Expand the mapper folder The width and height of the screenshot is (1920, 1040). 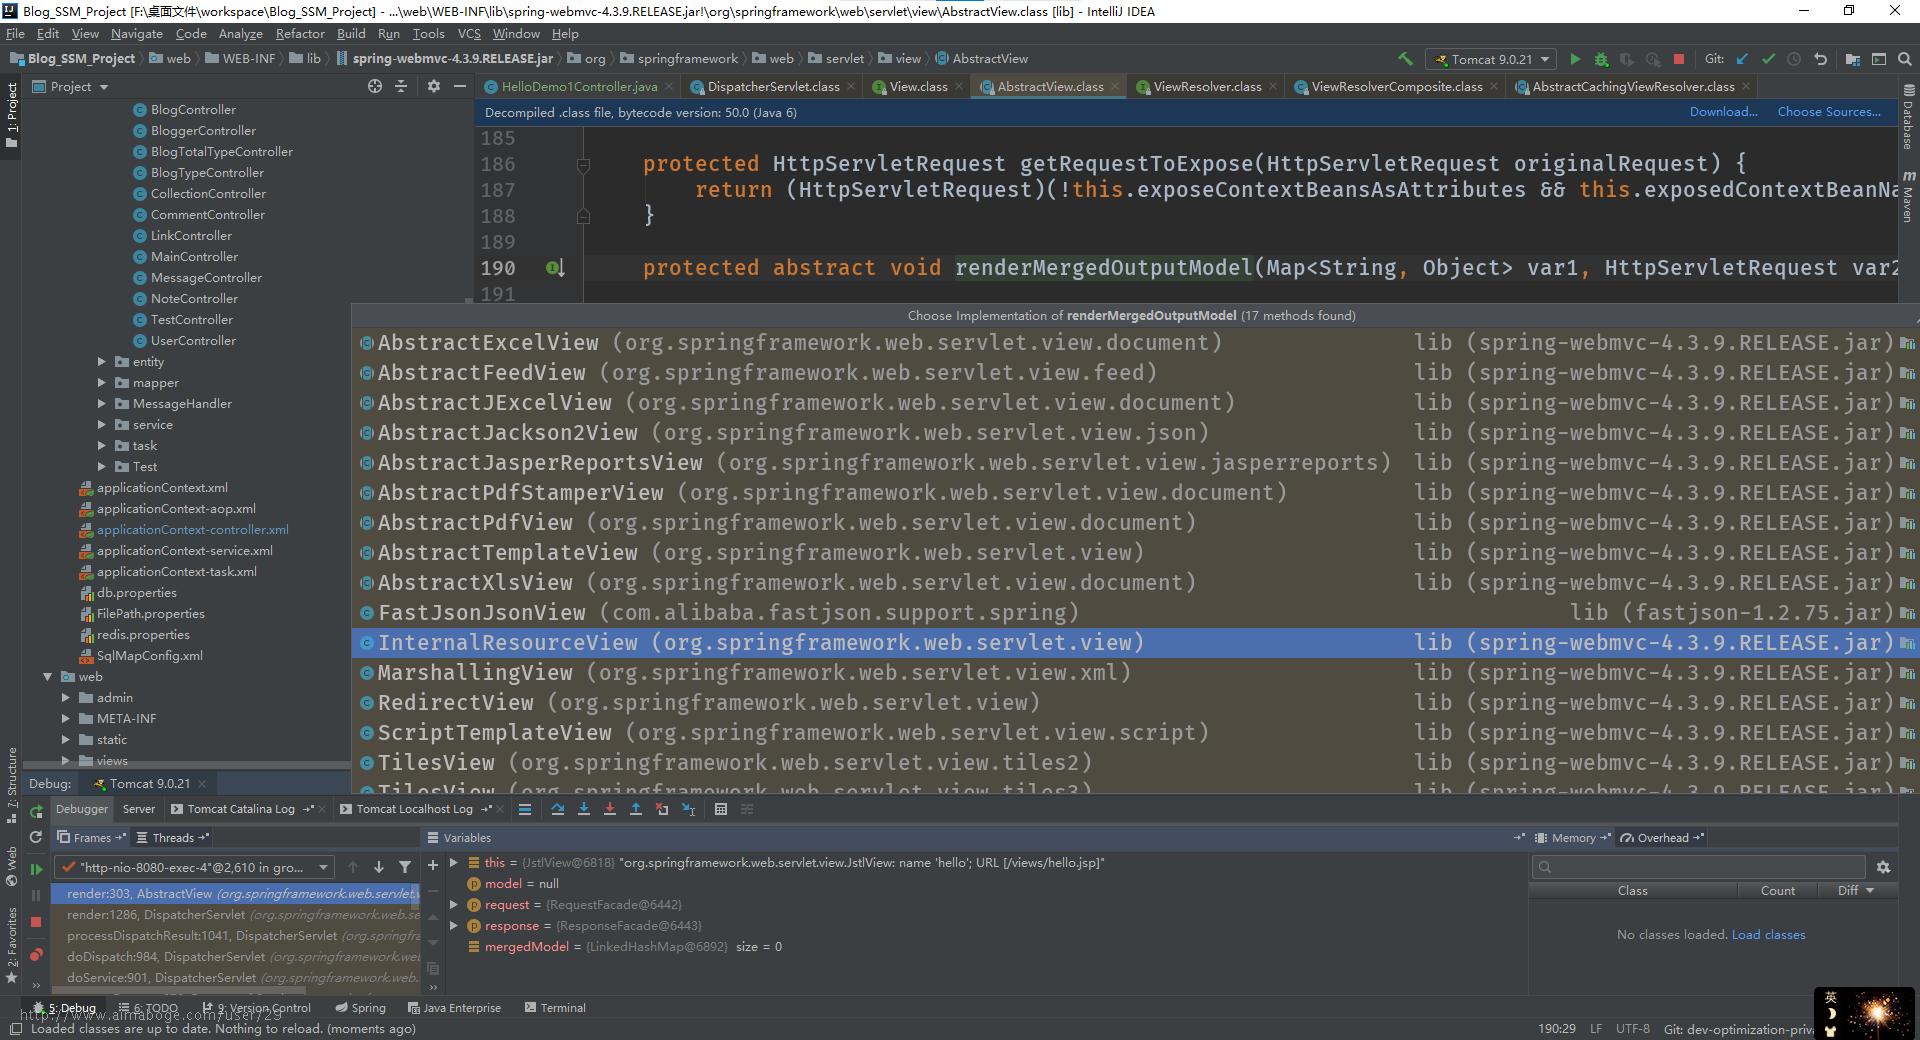[x=102, y=383]
